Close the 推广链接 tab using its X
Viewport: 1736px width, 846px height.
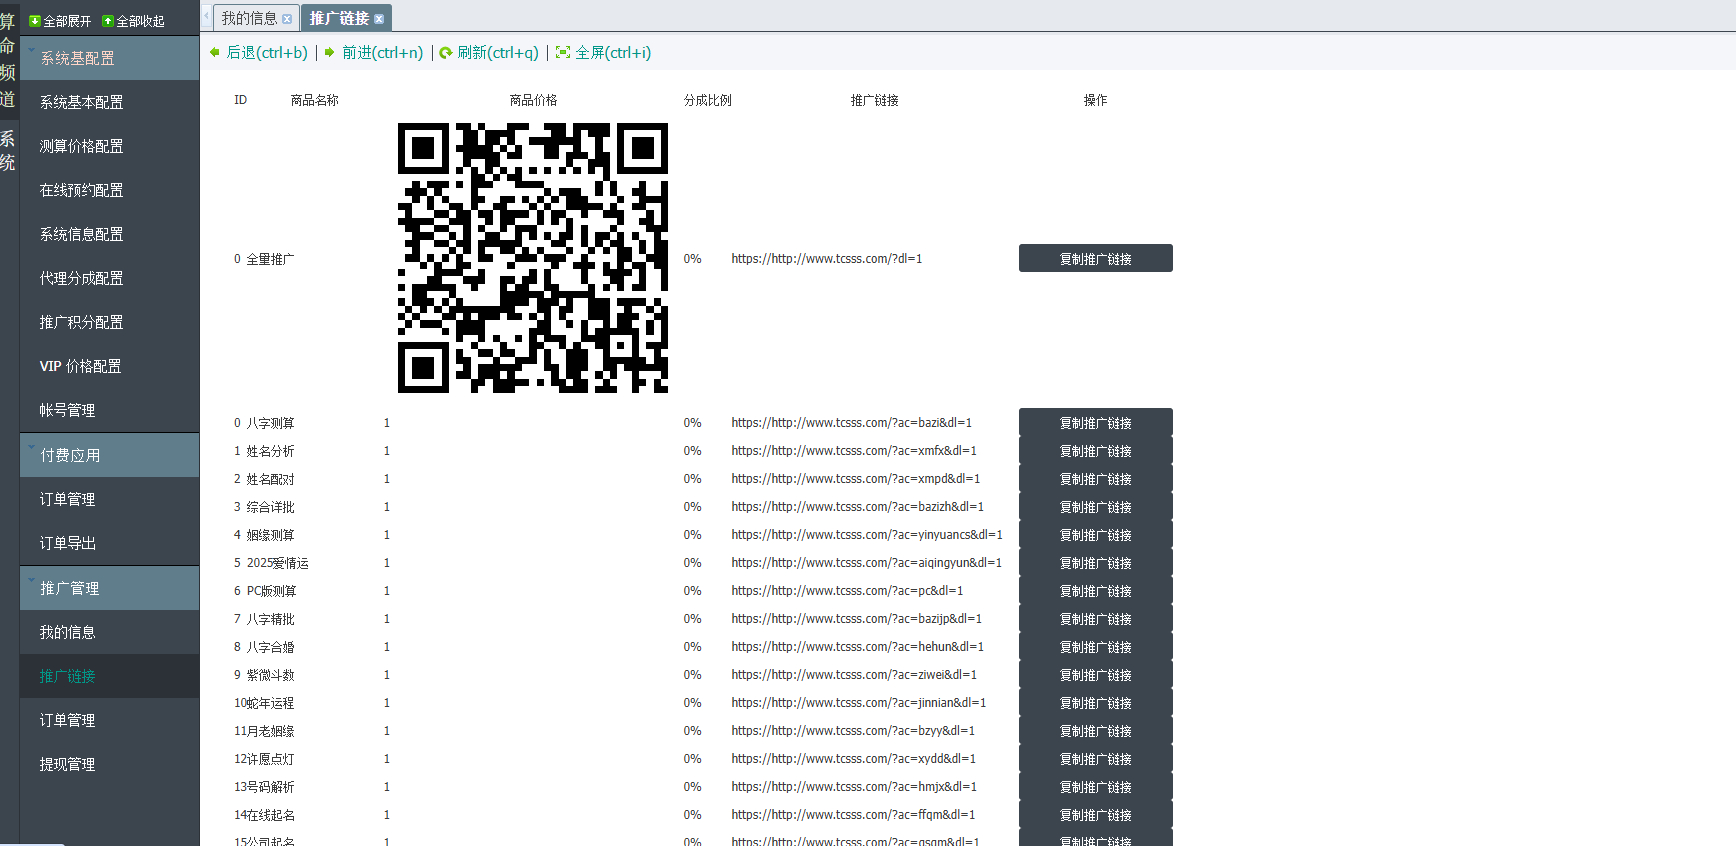point(379,19)
